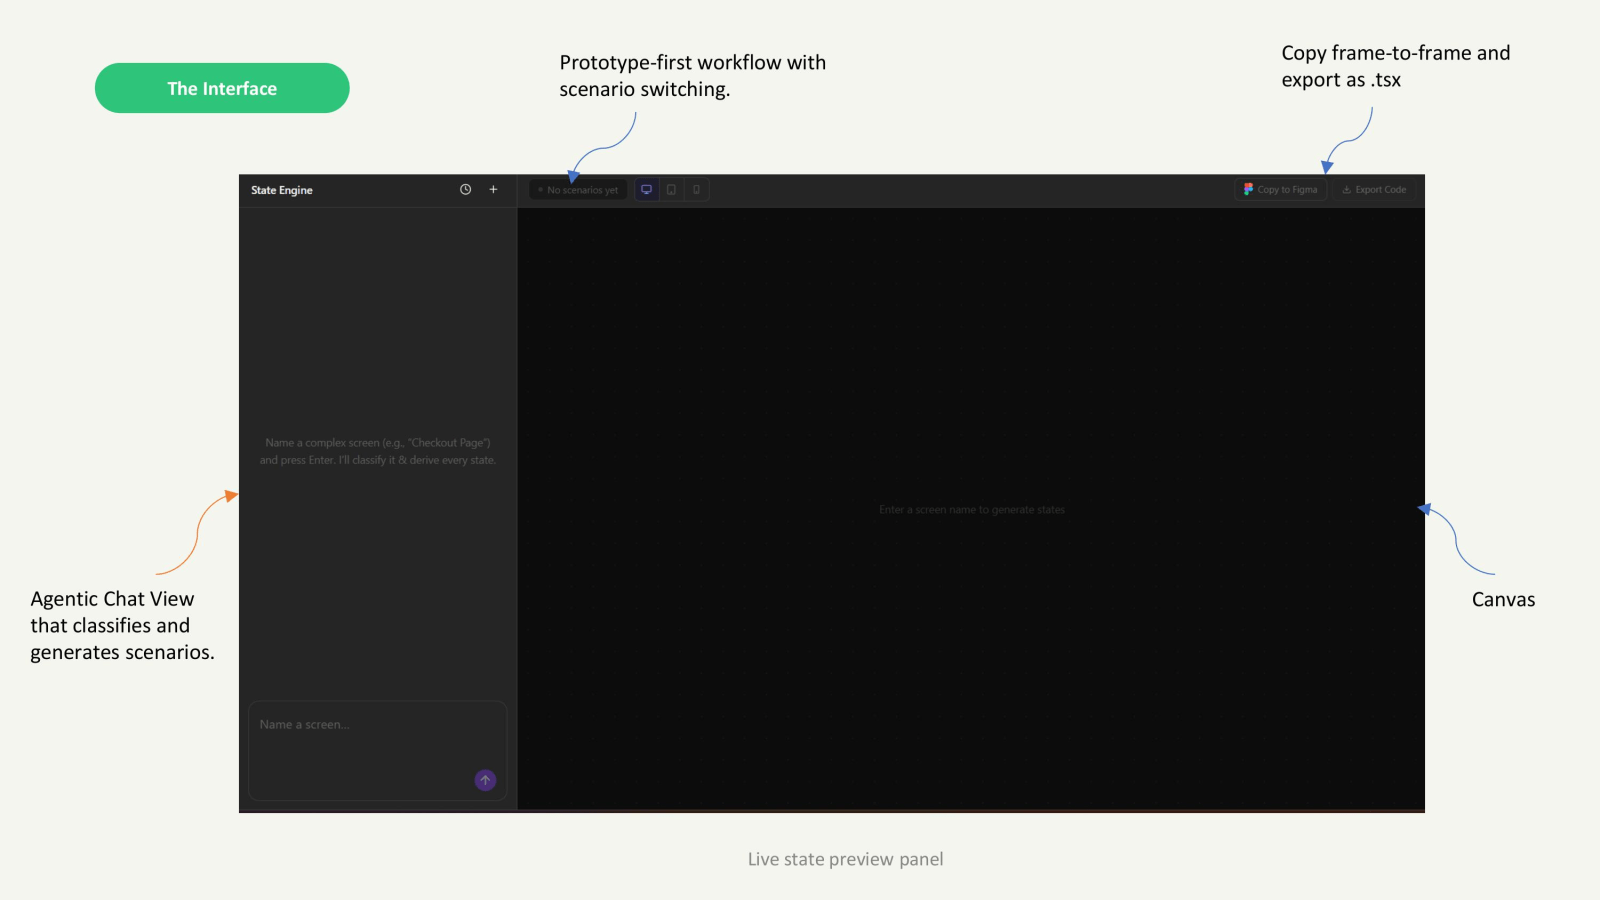This screenshot has height=900, width=1600.
Task: Click the 'Name a complex screen' hint text
Action: 378,451
